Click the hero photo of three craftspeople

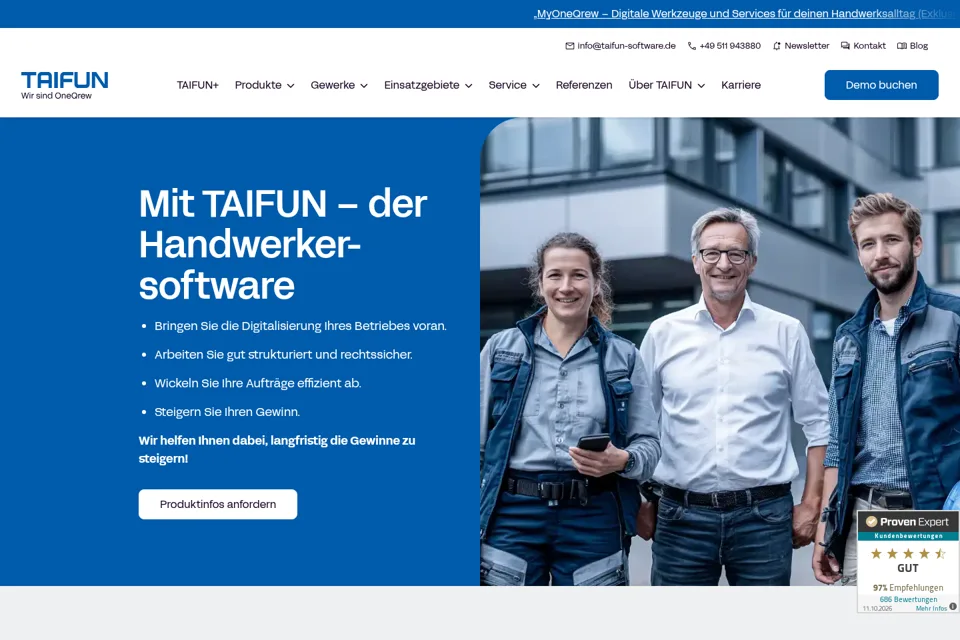click(720, 352)
